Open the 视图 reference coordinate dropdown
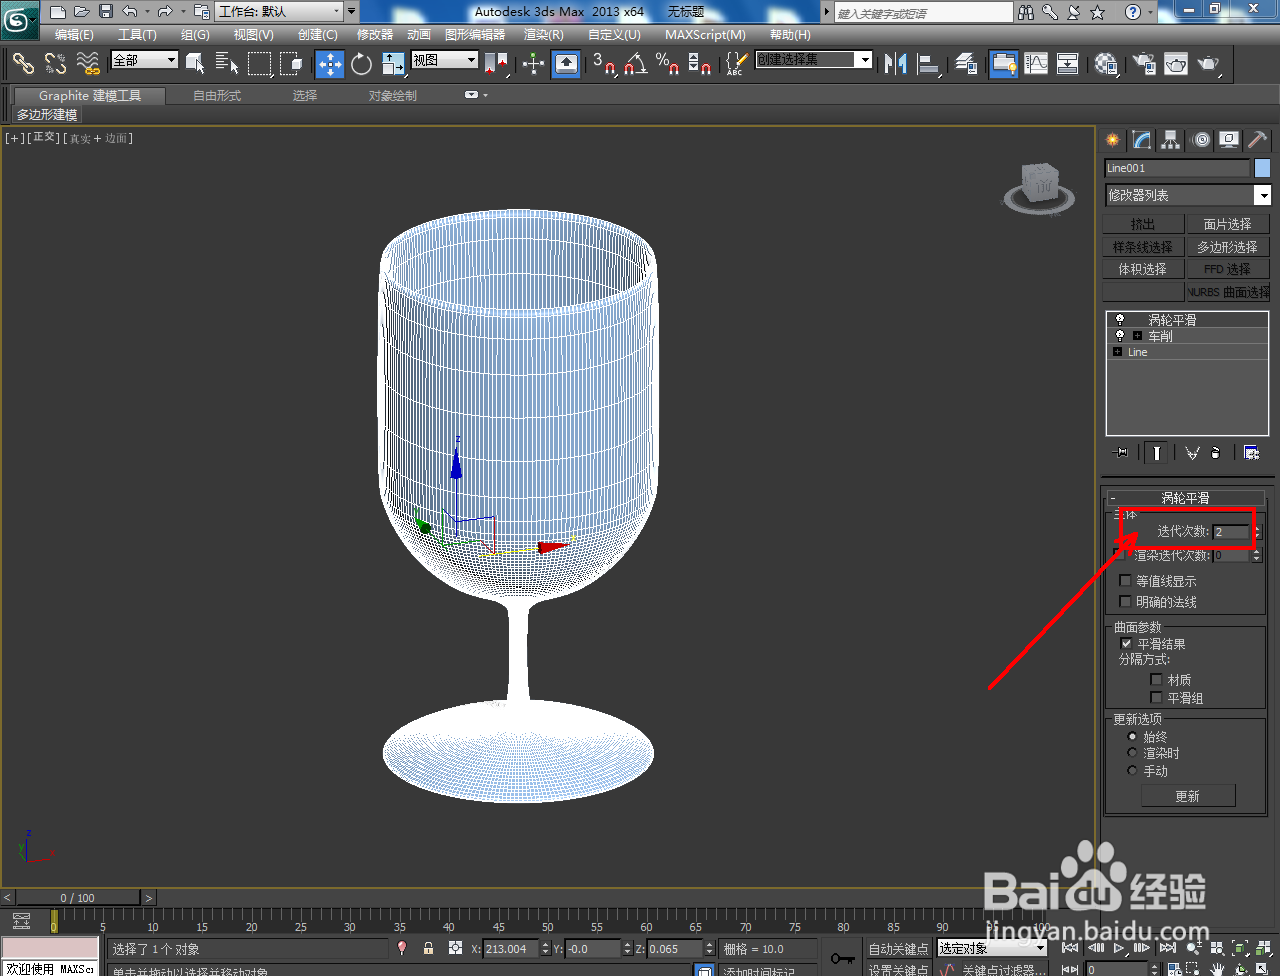The height and width of the screenshot is (976, 1280). (444, 60)
